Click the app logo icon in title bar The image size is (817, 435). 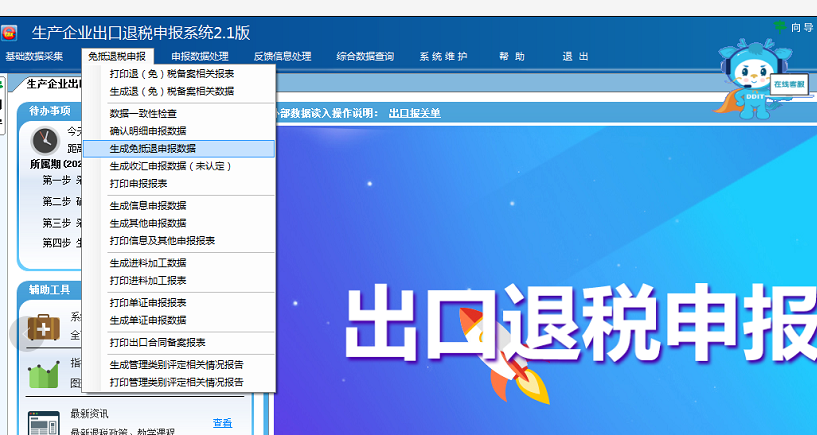[9, 33]
